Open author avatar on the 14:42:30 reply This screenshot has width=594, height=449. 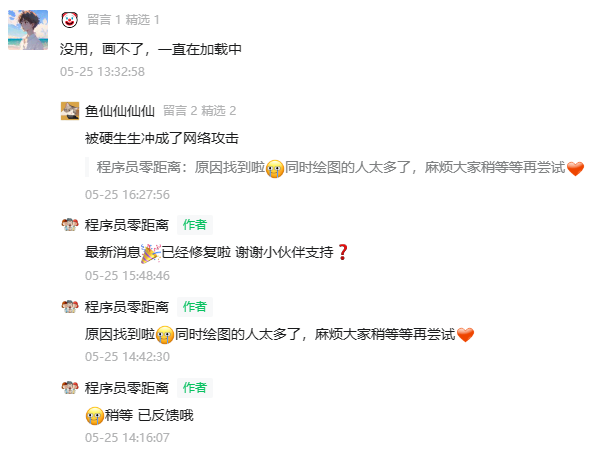tap(70, 307)
